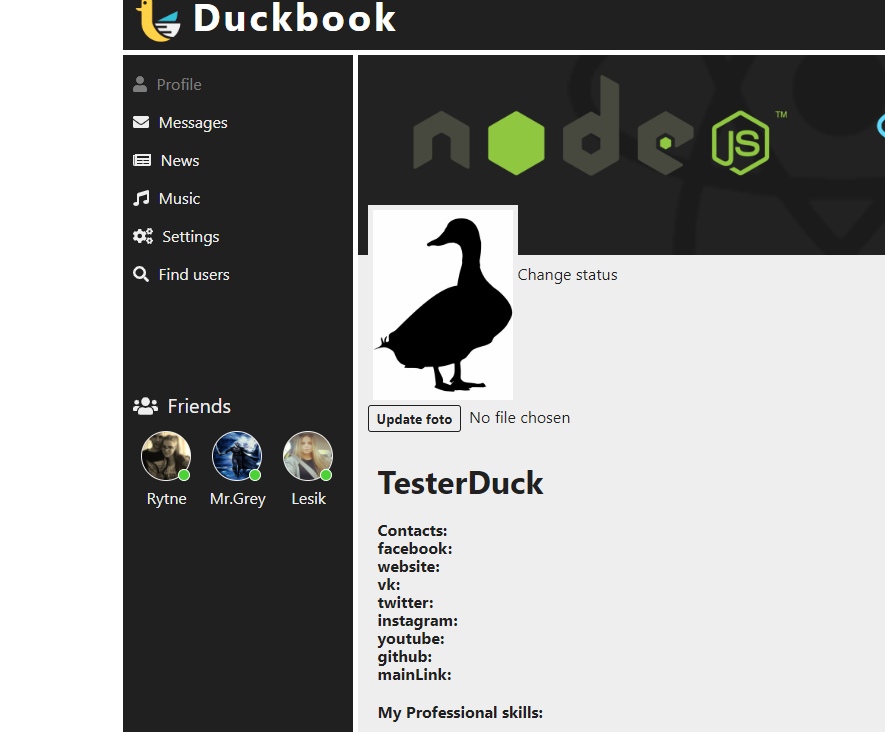Click the Lesik friend name
Viewport: 885px width, 732px height.
tap(309, 499)
